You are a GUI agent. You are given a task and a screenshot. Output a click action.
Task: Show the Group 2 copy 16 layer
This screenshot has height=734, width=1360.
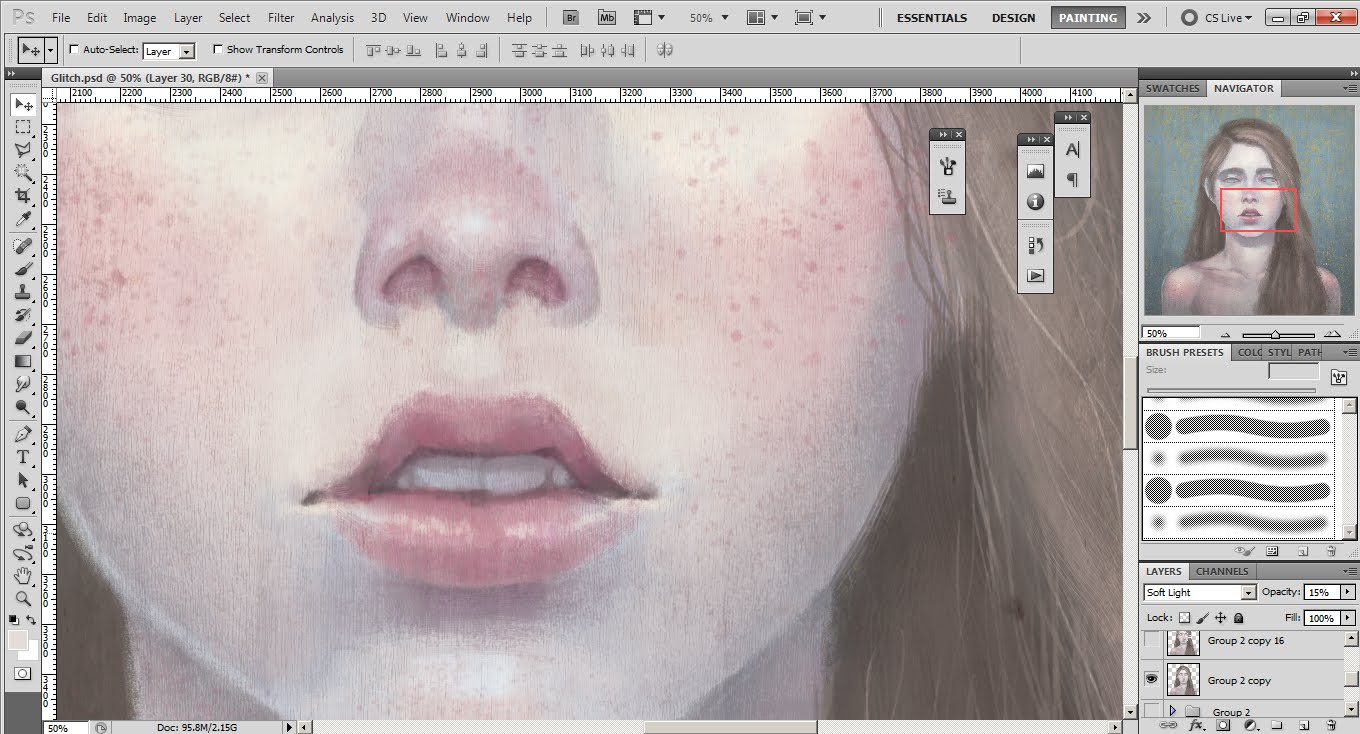pos(1151,642)
